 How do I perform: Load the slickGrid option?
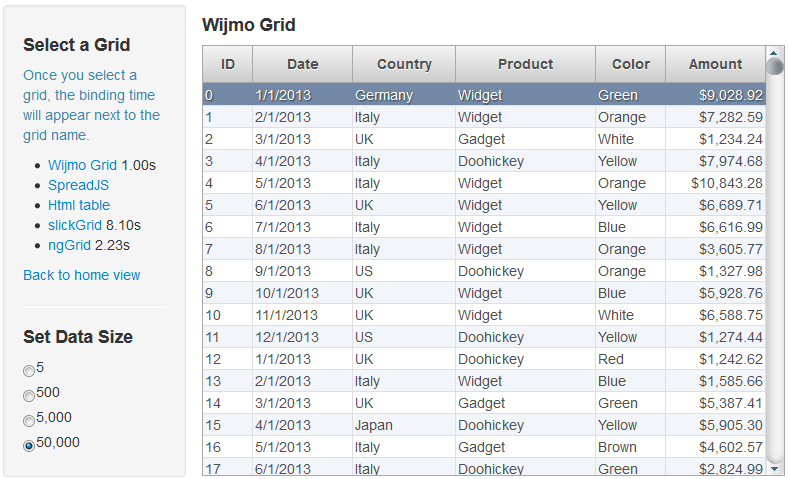(75, 225)
